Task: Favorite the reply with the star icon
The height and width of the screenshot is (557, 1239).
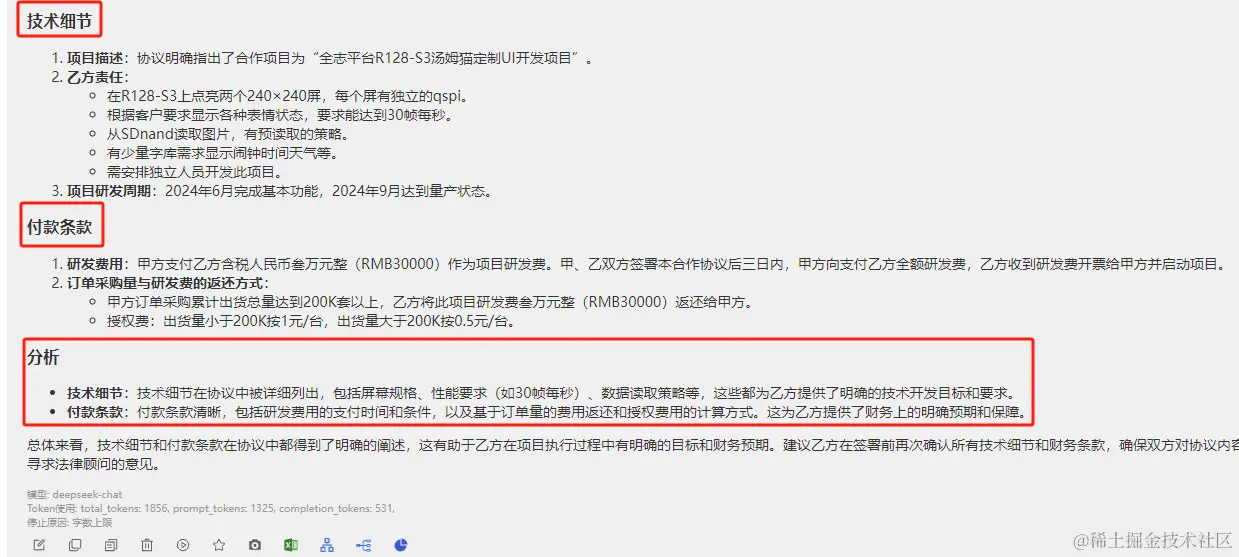Action: pos(219,545)
